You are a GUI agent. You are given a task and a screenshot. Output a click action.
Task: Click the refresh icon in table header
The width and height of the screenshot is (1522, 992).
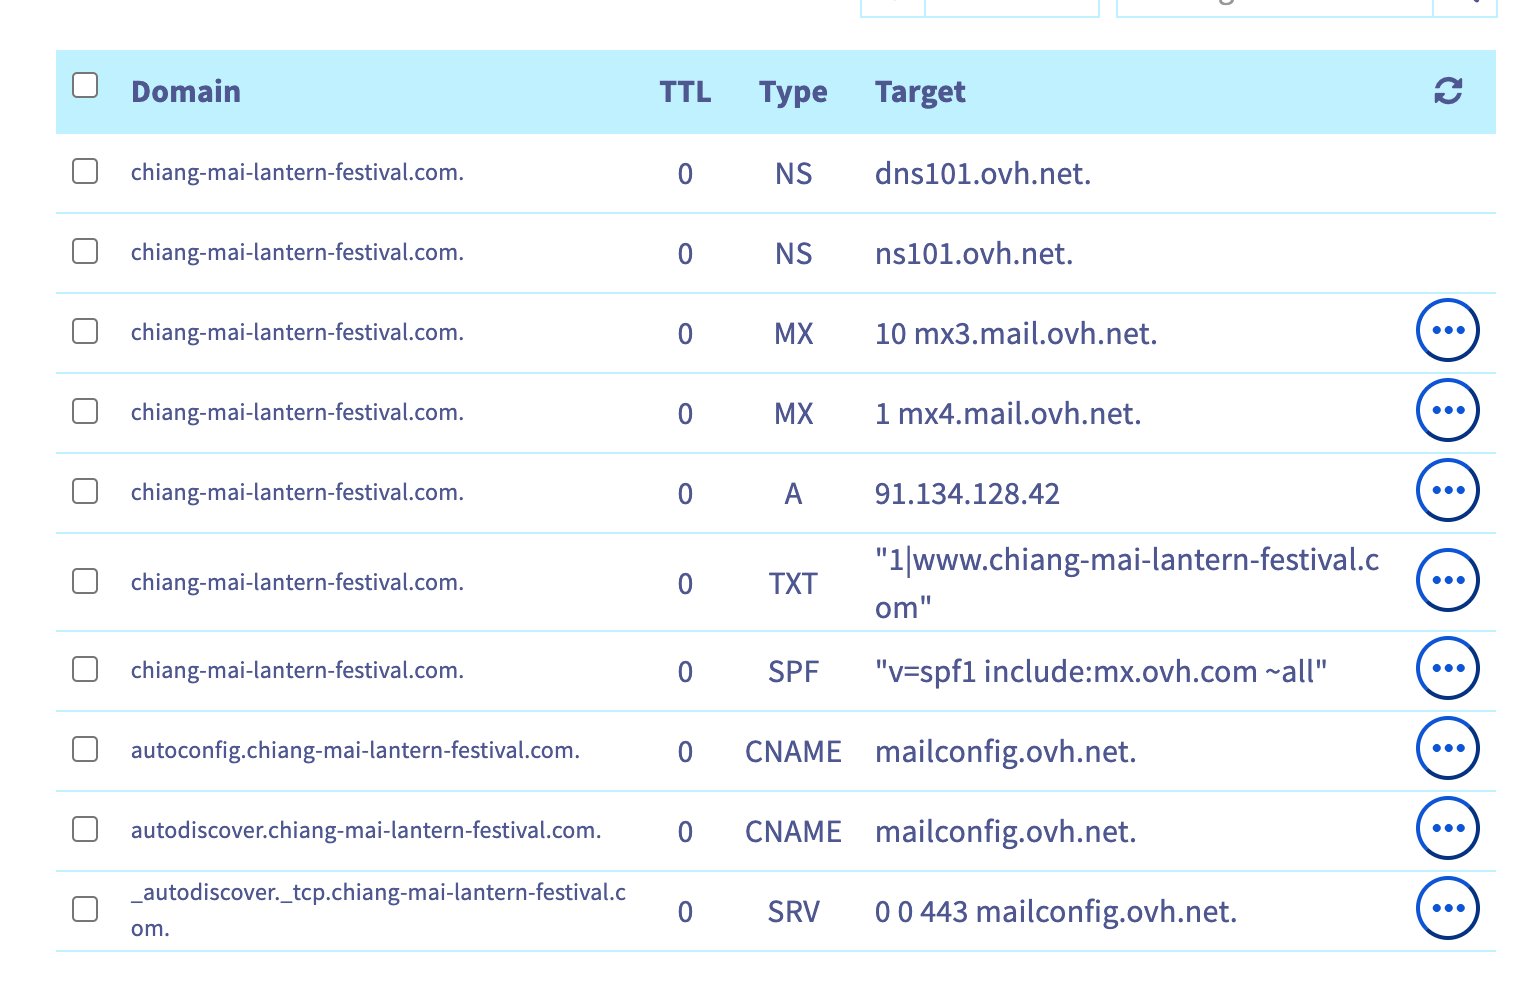1447,91
